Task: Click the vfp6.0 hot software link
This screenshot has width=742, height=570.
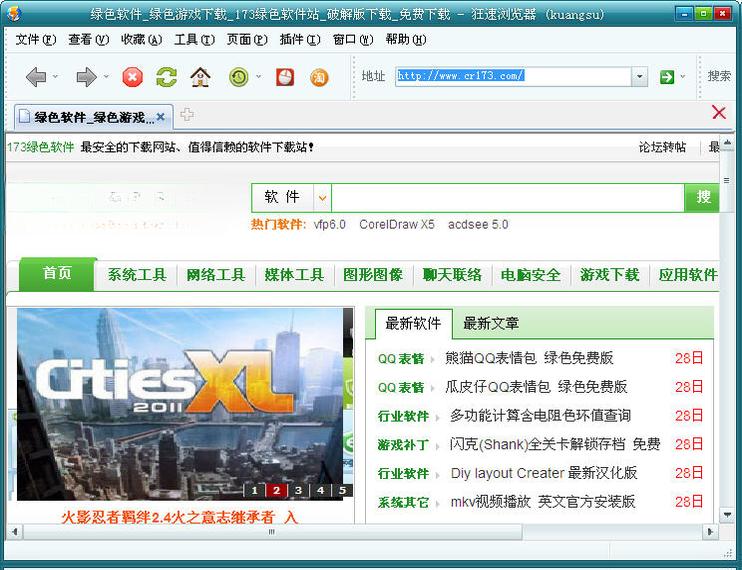Action: [329, 224]
